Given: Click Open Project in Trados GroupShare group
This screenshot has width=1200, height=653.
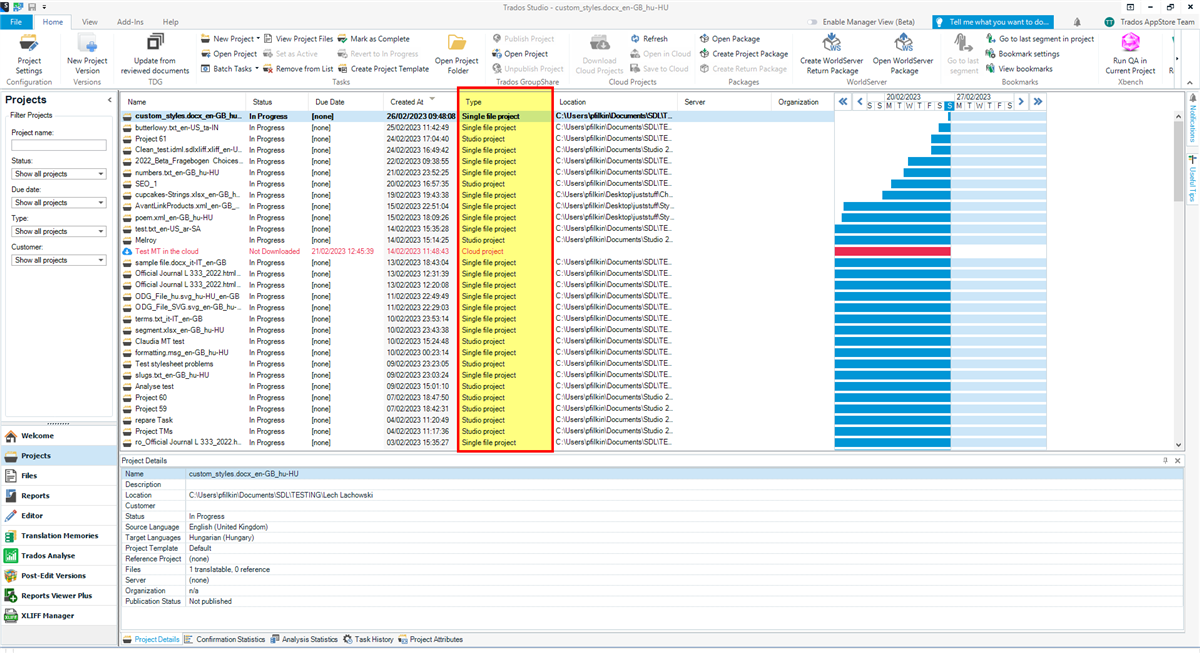Looking at the screenshot, I should (x=519, y=54).
